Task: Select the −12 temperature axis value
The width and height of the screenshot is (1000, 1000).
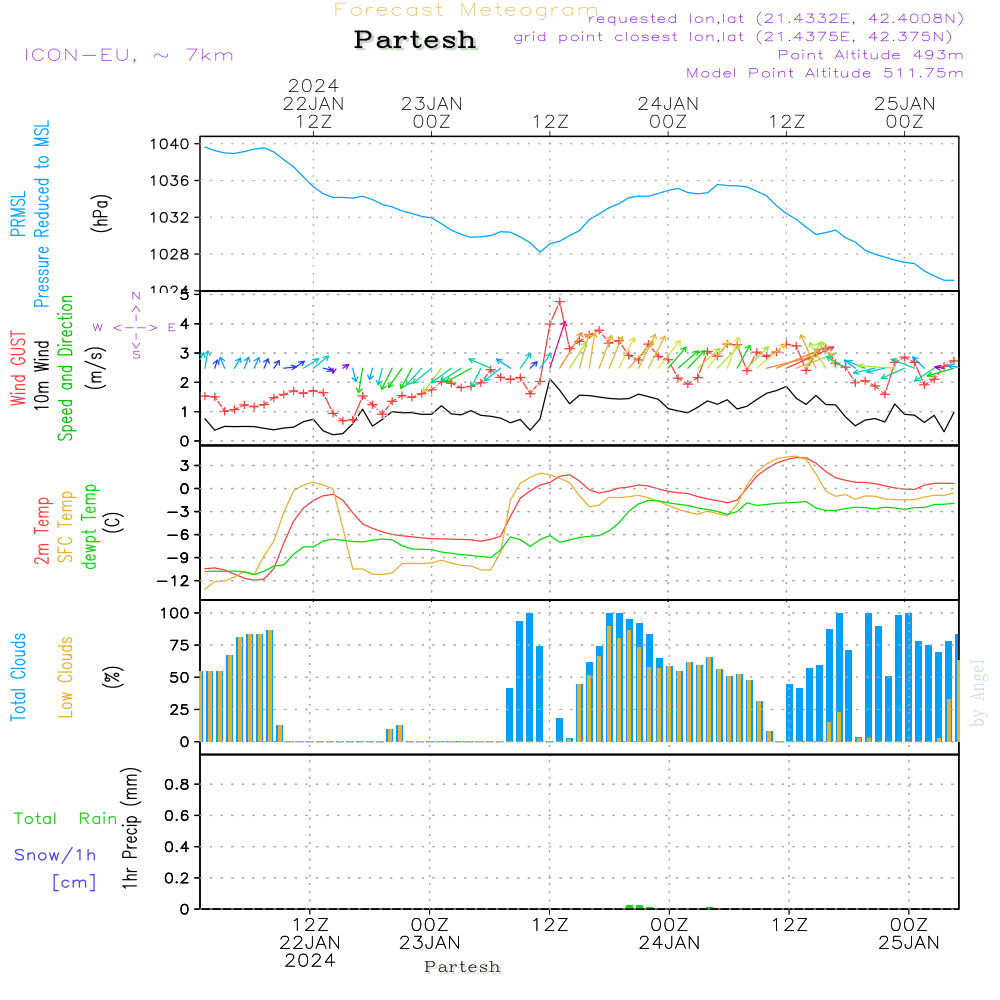Action: [173, 581]
